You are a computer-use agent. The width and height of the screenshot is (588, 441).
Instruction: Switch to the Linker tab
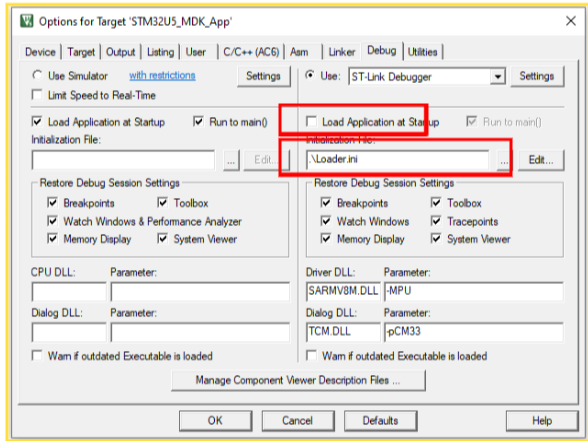pyautogui.click(x=342, y=52)
